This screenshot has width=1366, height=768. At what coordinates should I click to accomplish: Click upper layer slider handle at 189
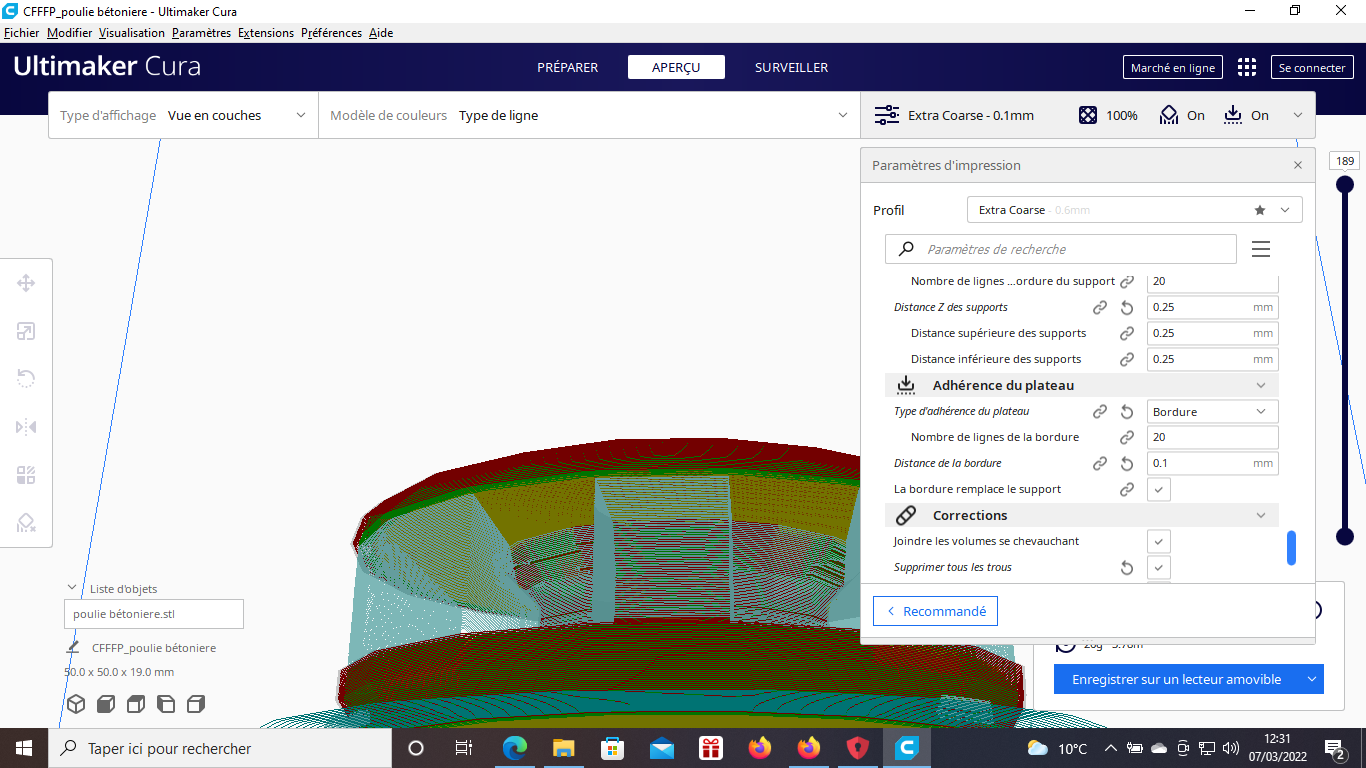pos(1345,184)
